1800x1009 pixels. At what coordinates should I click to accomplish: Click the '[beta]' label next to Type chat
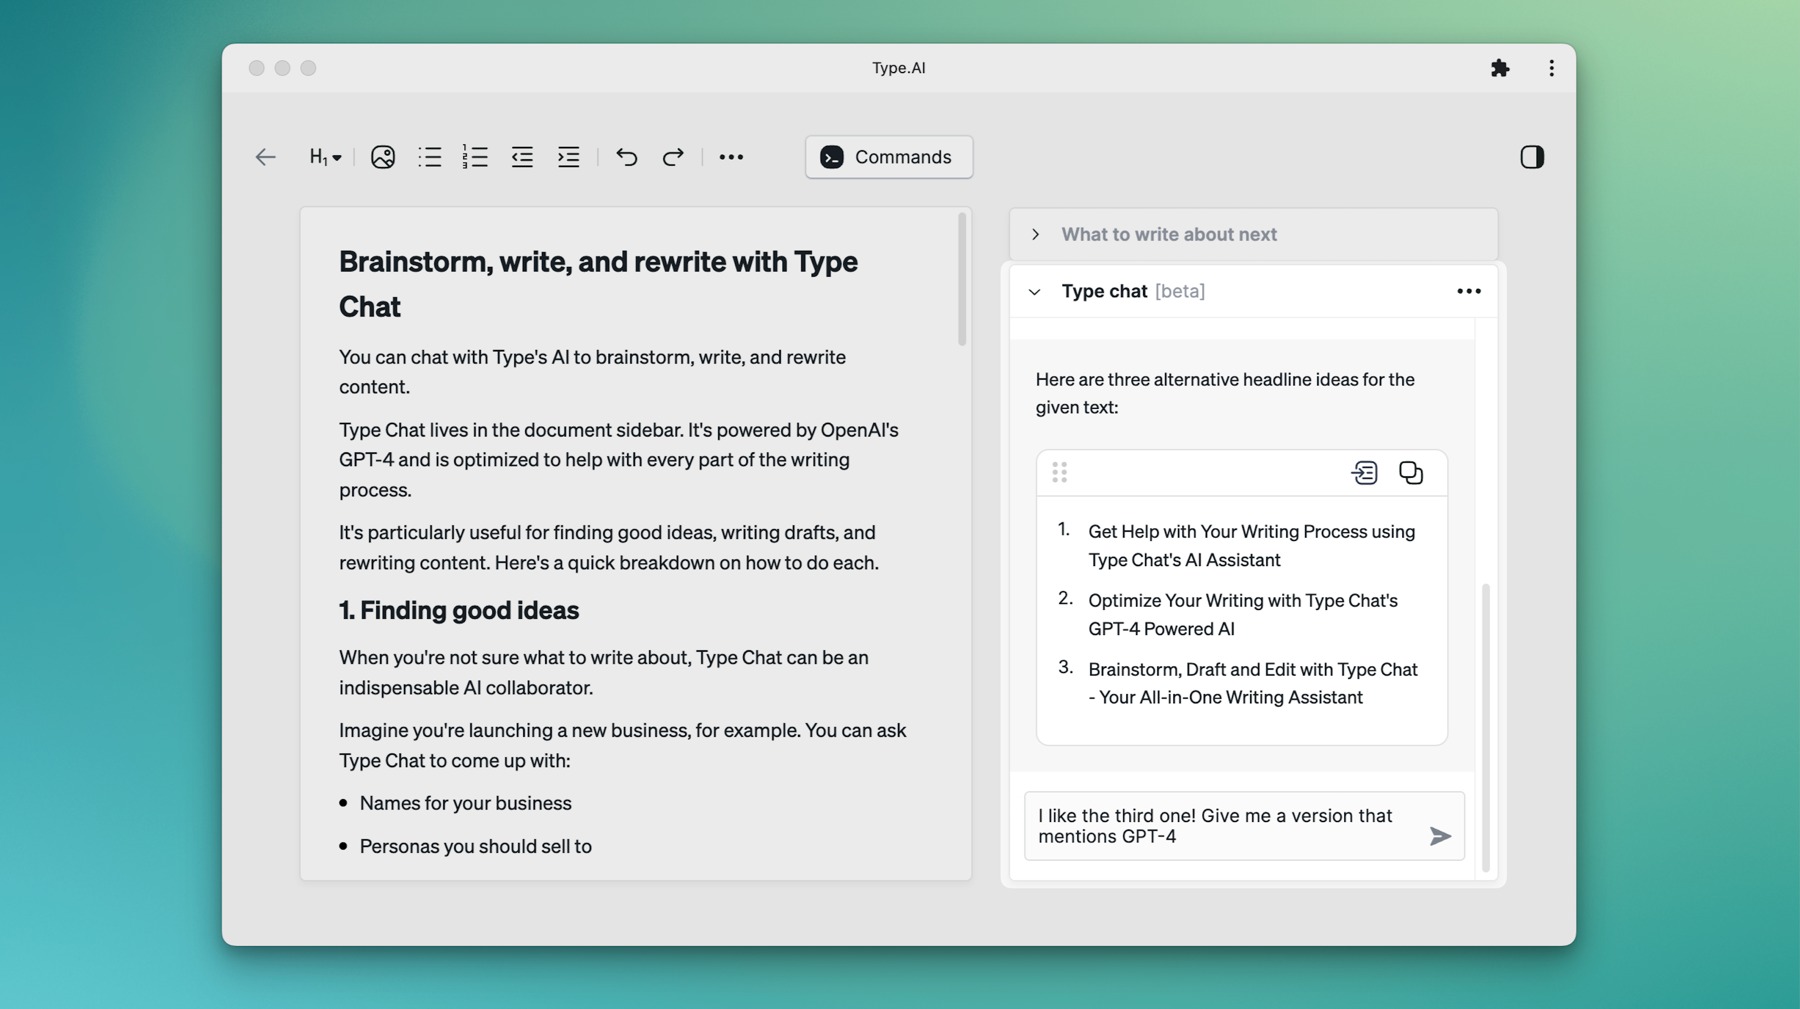pos(1180,291)
